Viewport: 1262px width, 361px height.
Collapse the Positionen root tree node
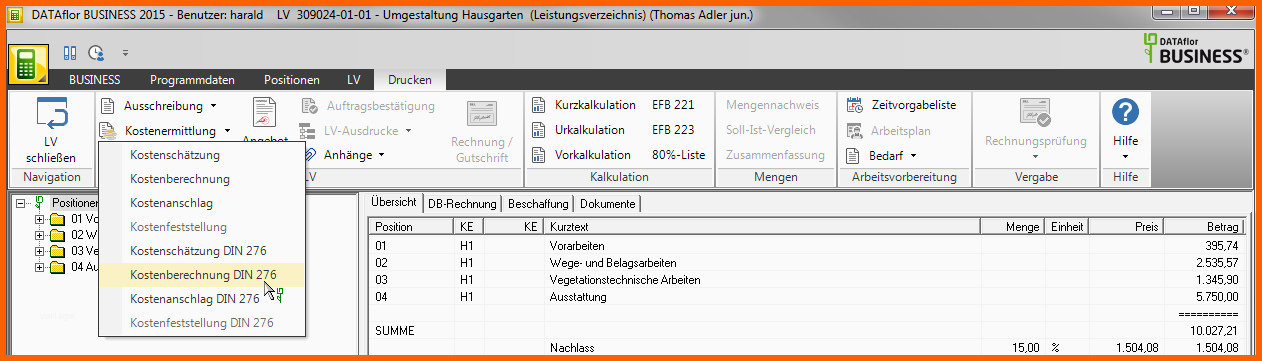click(x=20, y=202)
